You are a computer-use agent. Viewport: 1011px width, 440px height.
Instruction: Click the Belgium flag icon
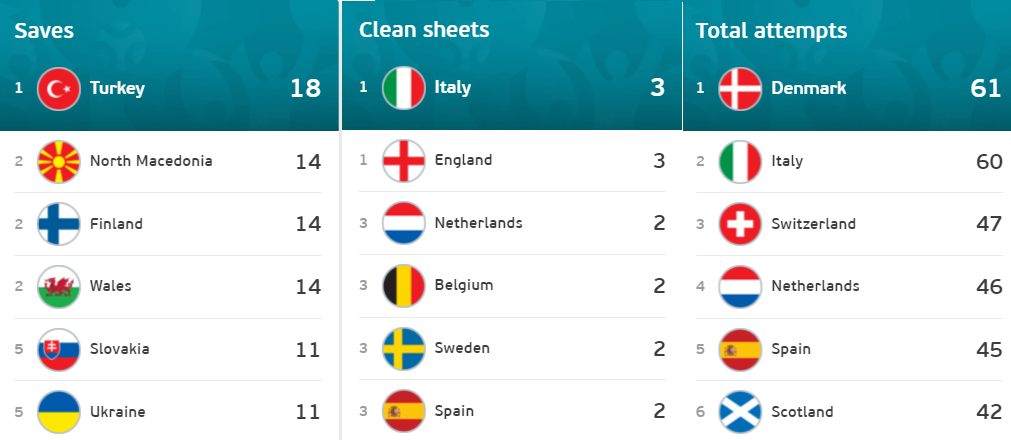[404, 286]
